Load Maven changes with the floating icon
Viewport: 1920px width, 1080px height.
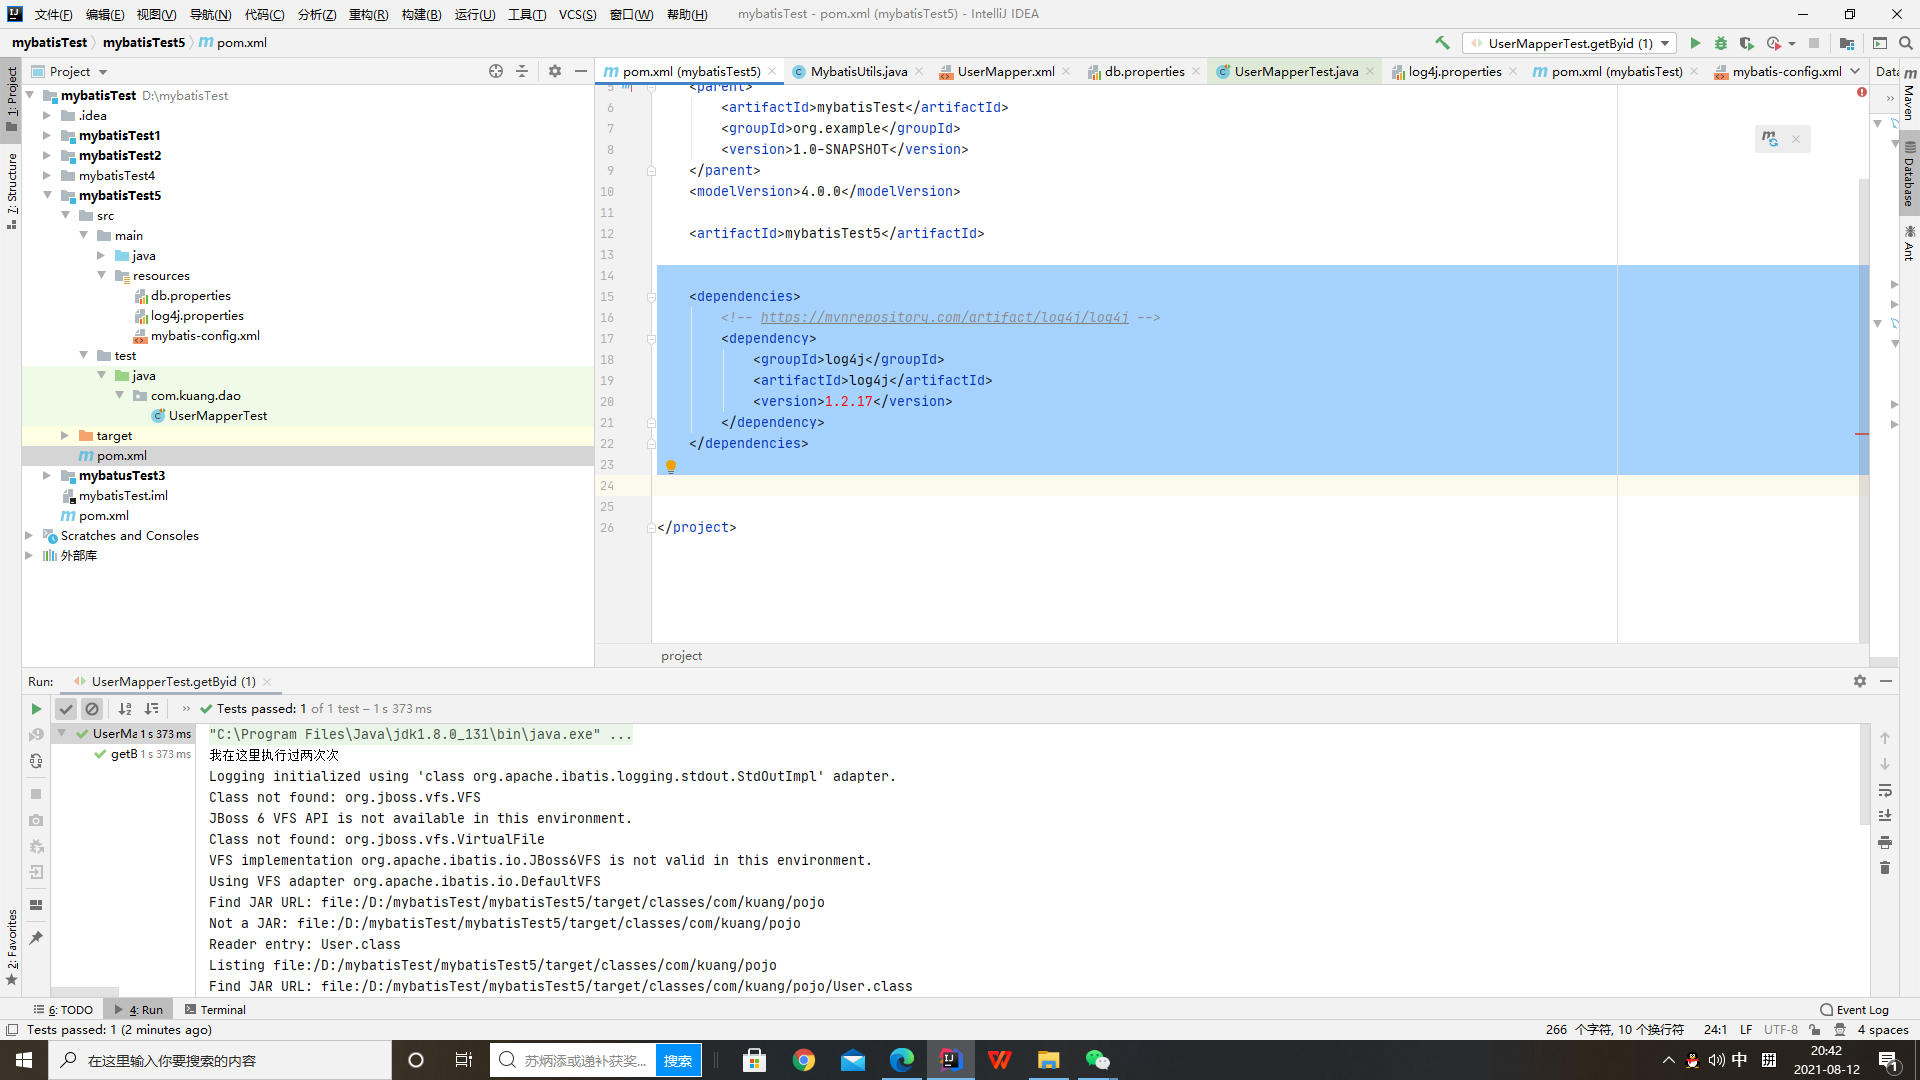coord(1770,139)
